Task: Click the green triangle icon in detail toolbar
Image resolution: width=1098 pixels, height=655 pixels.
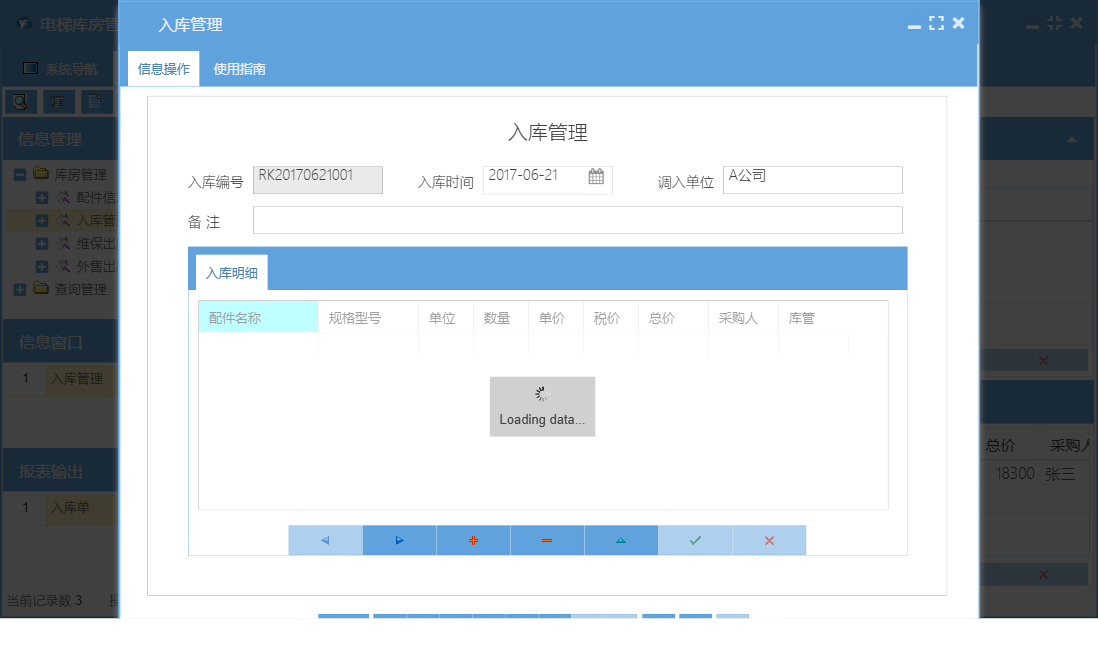Action: click(x=621, y=540)
